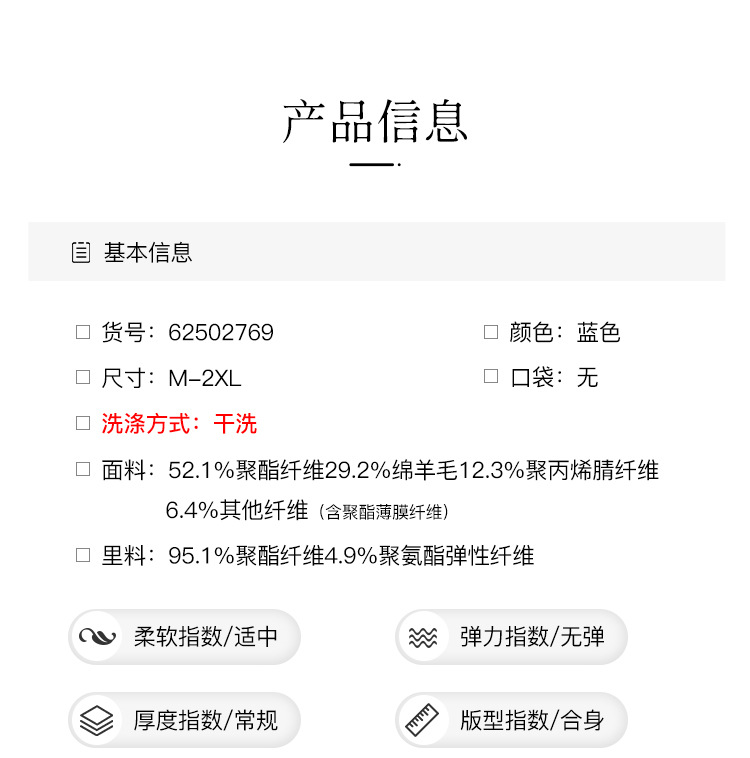Select the 版型指数/合身 pill button
Viewport: 750px width, 758px height.
[512, 720]
